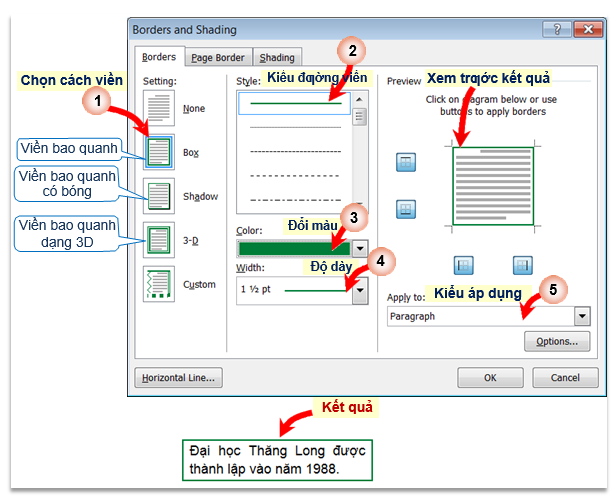The image size is (616, 502).
Task: Select the dashed line in Style list
Action: pos(294,151)
